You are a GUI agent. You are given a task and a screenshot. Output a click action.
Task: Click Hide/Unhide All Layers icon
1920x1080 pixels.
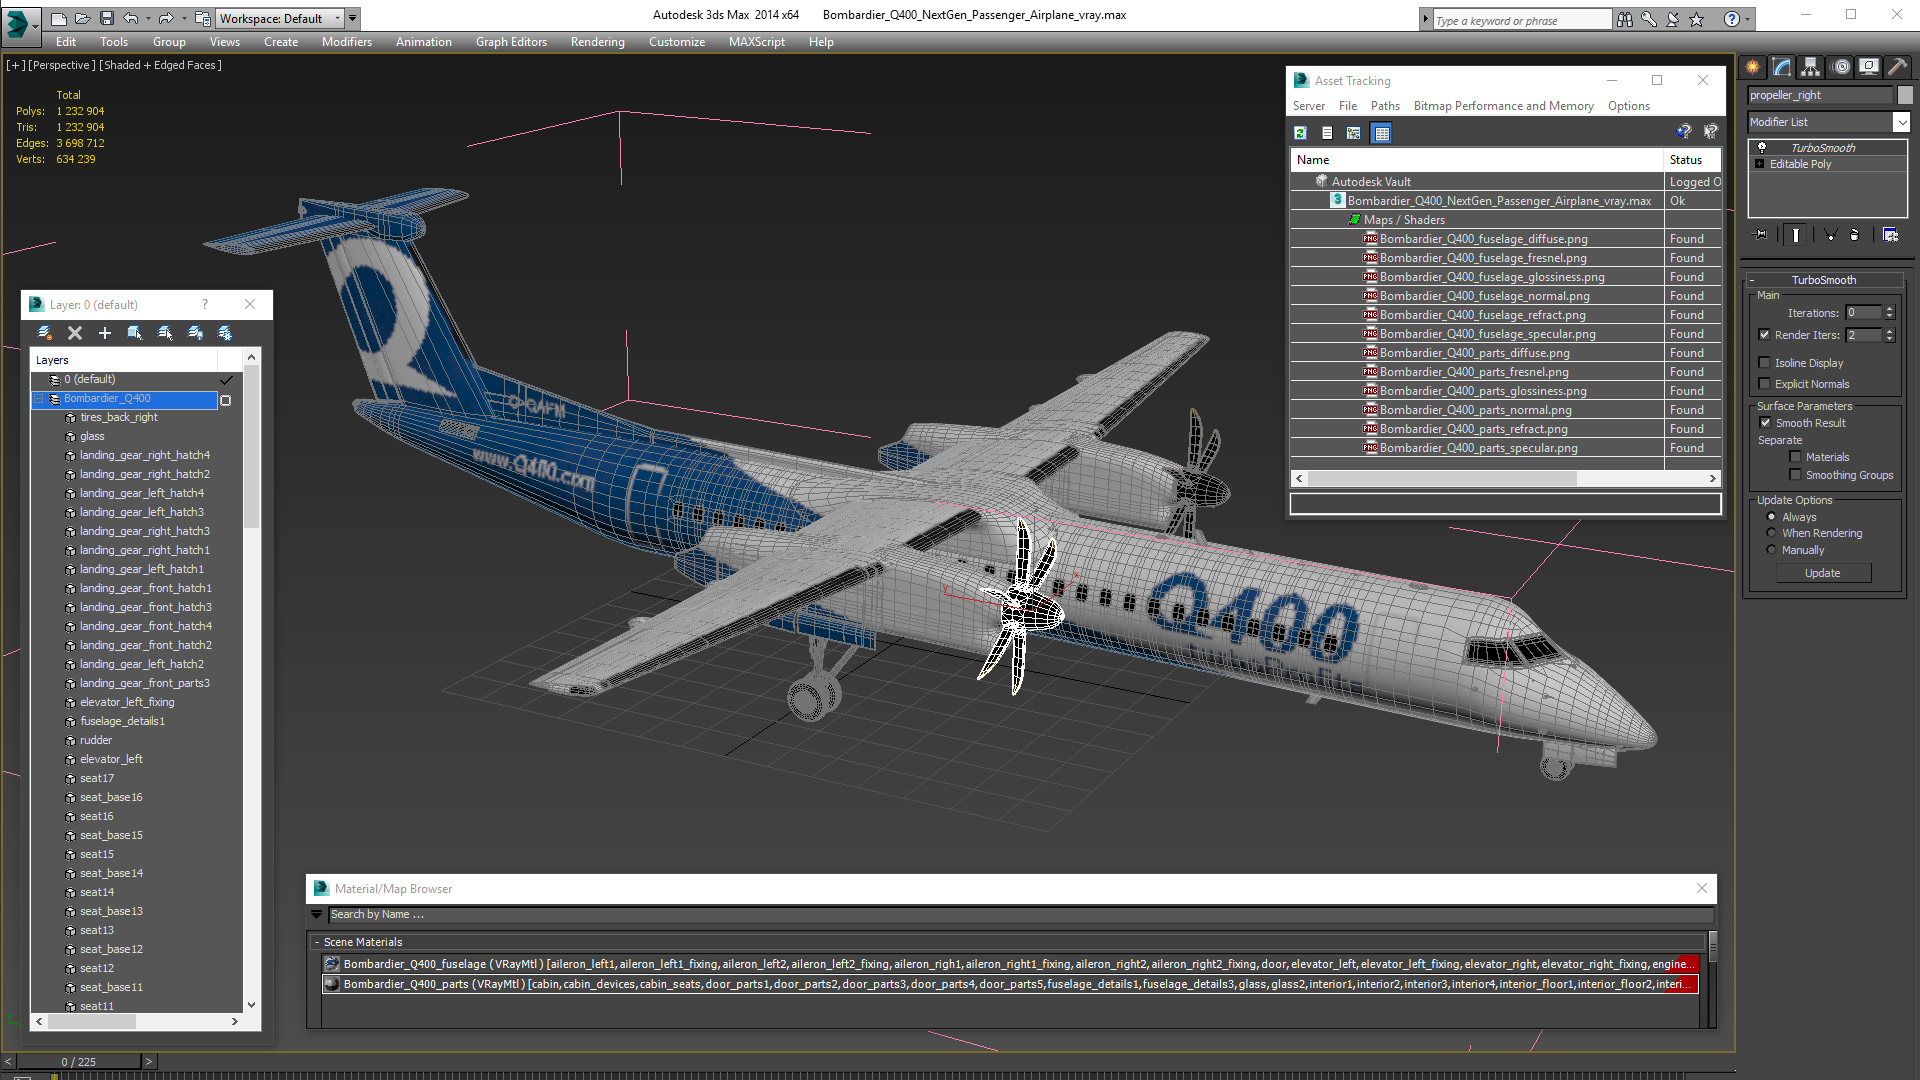(x=194, y=333)
